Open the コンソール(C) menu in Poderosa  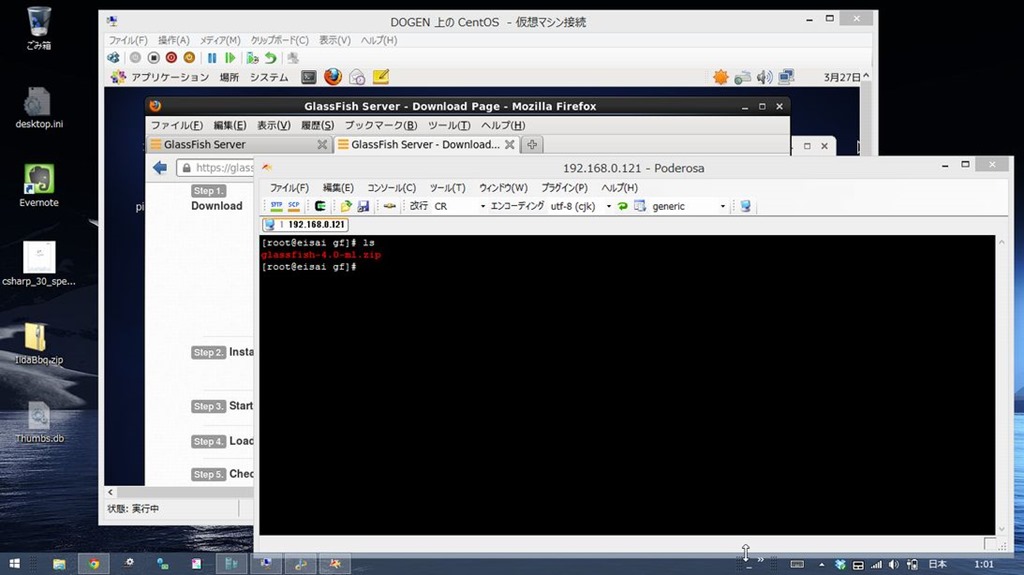pyautogui.click(x=391, y=187)
